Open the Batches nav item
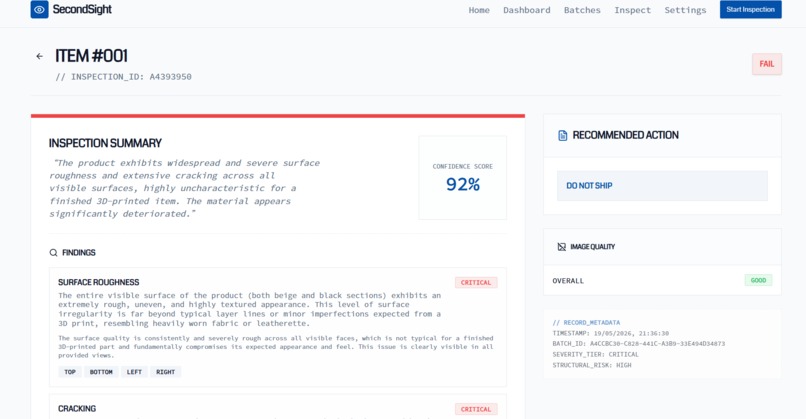 point(582,10)
